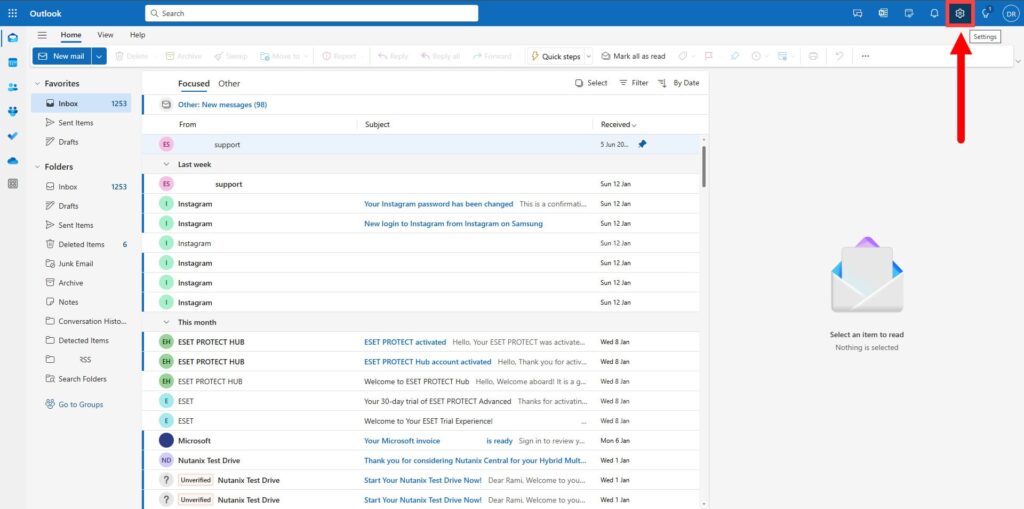Viewport: 1024px width, 509px height.
Task: Open People contacts in left app rail
Action: click(12, 87)
